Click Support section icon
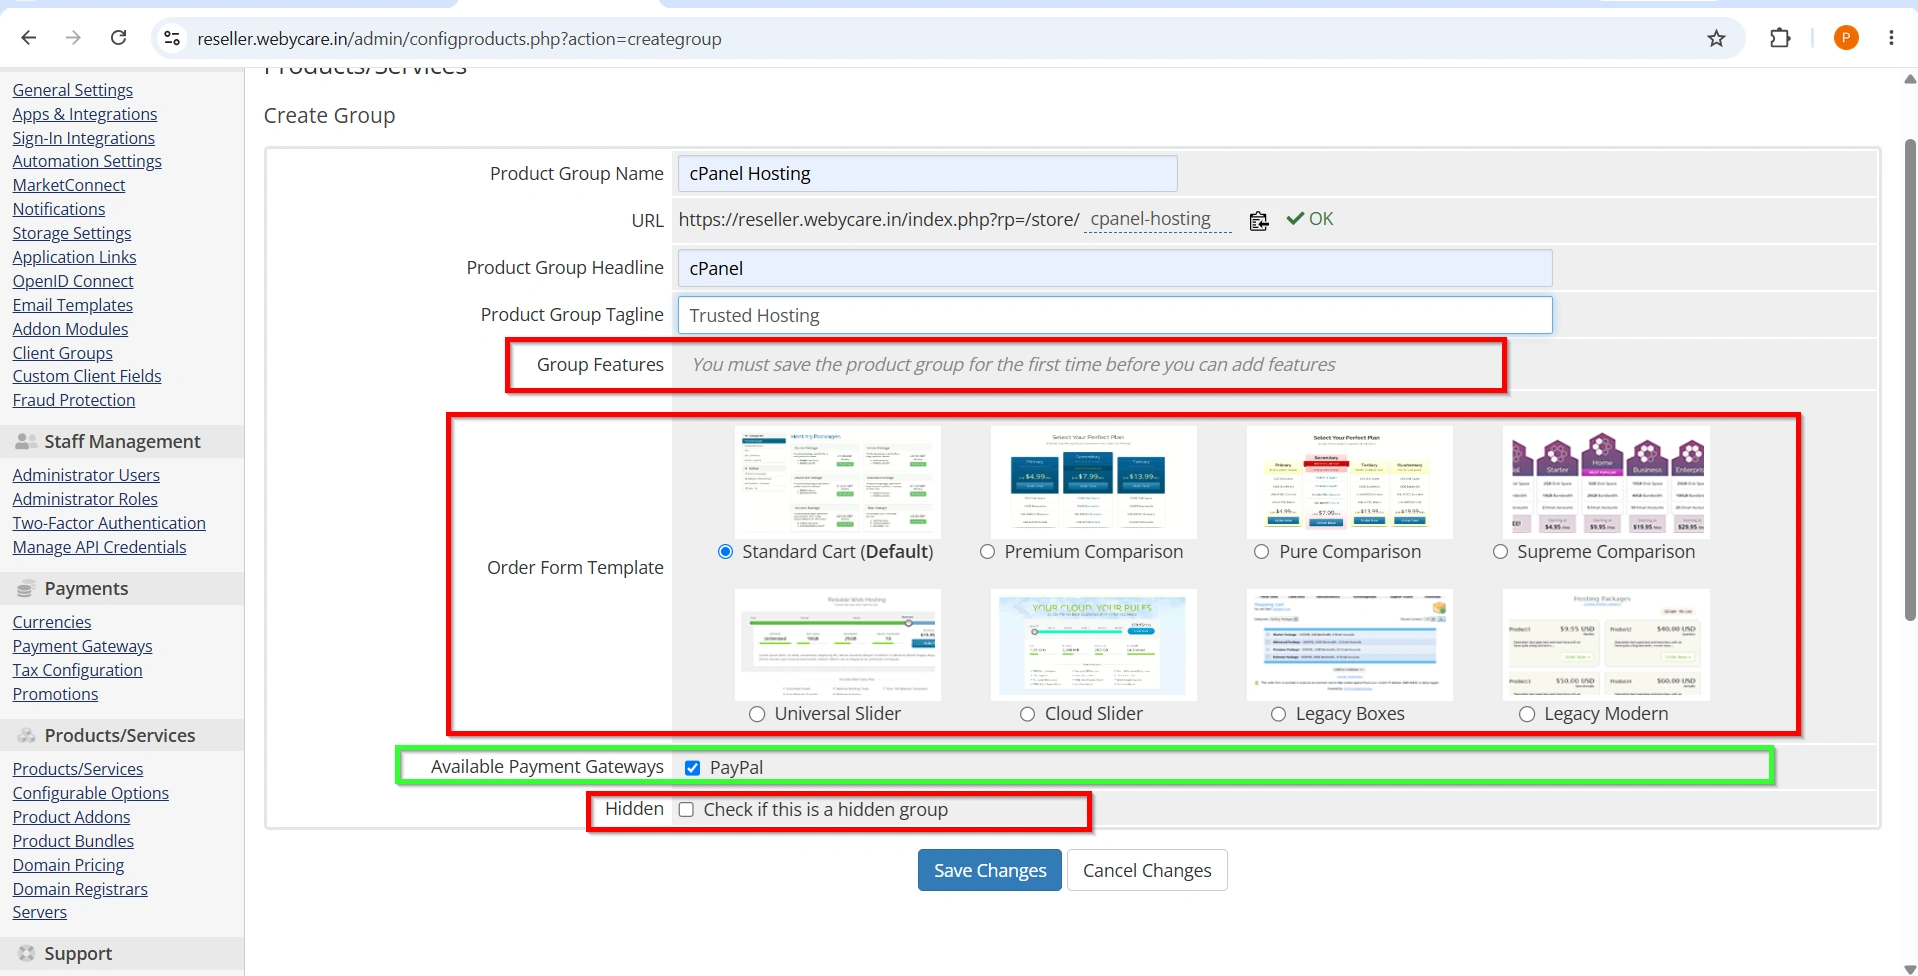The width and height of the screenshot is (1918, 976). tap(27, 953)
